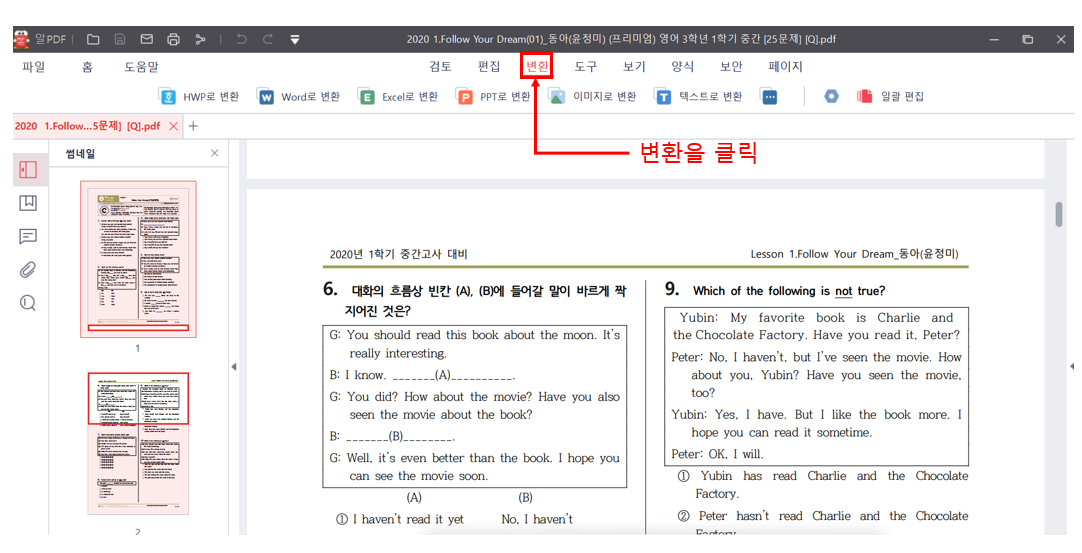Click answer option ① I haven't read it yet
The image size is (1082, 553).
(400, 519)
